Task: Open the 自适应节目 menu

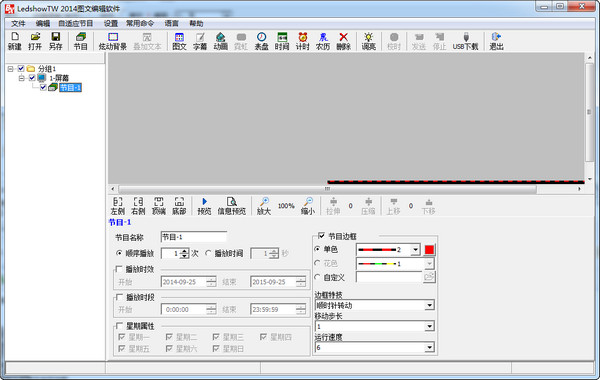Action: tap(76, 24)
